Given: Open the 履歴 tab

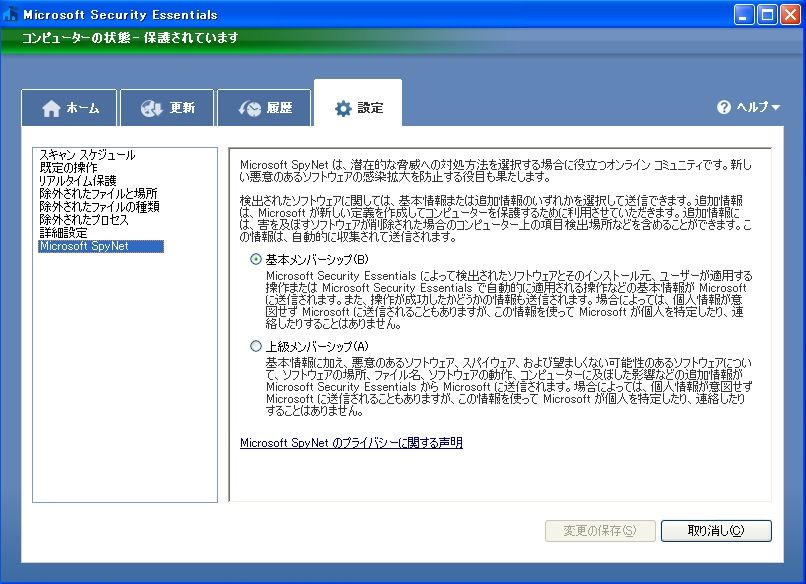Looking at the screenshot, I should click(x=264, y=107).
